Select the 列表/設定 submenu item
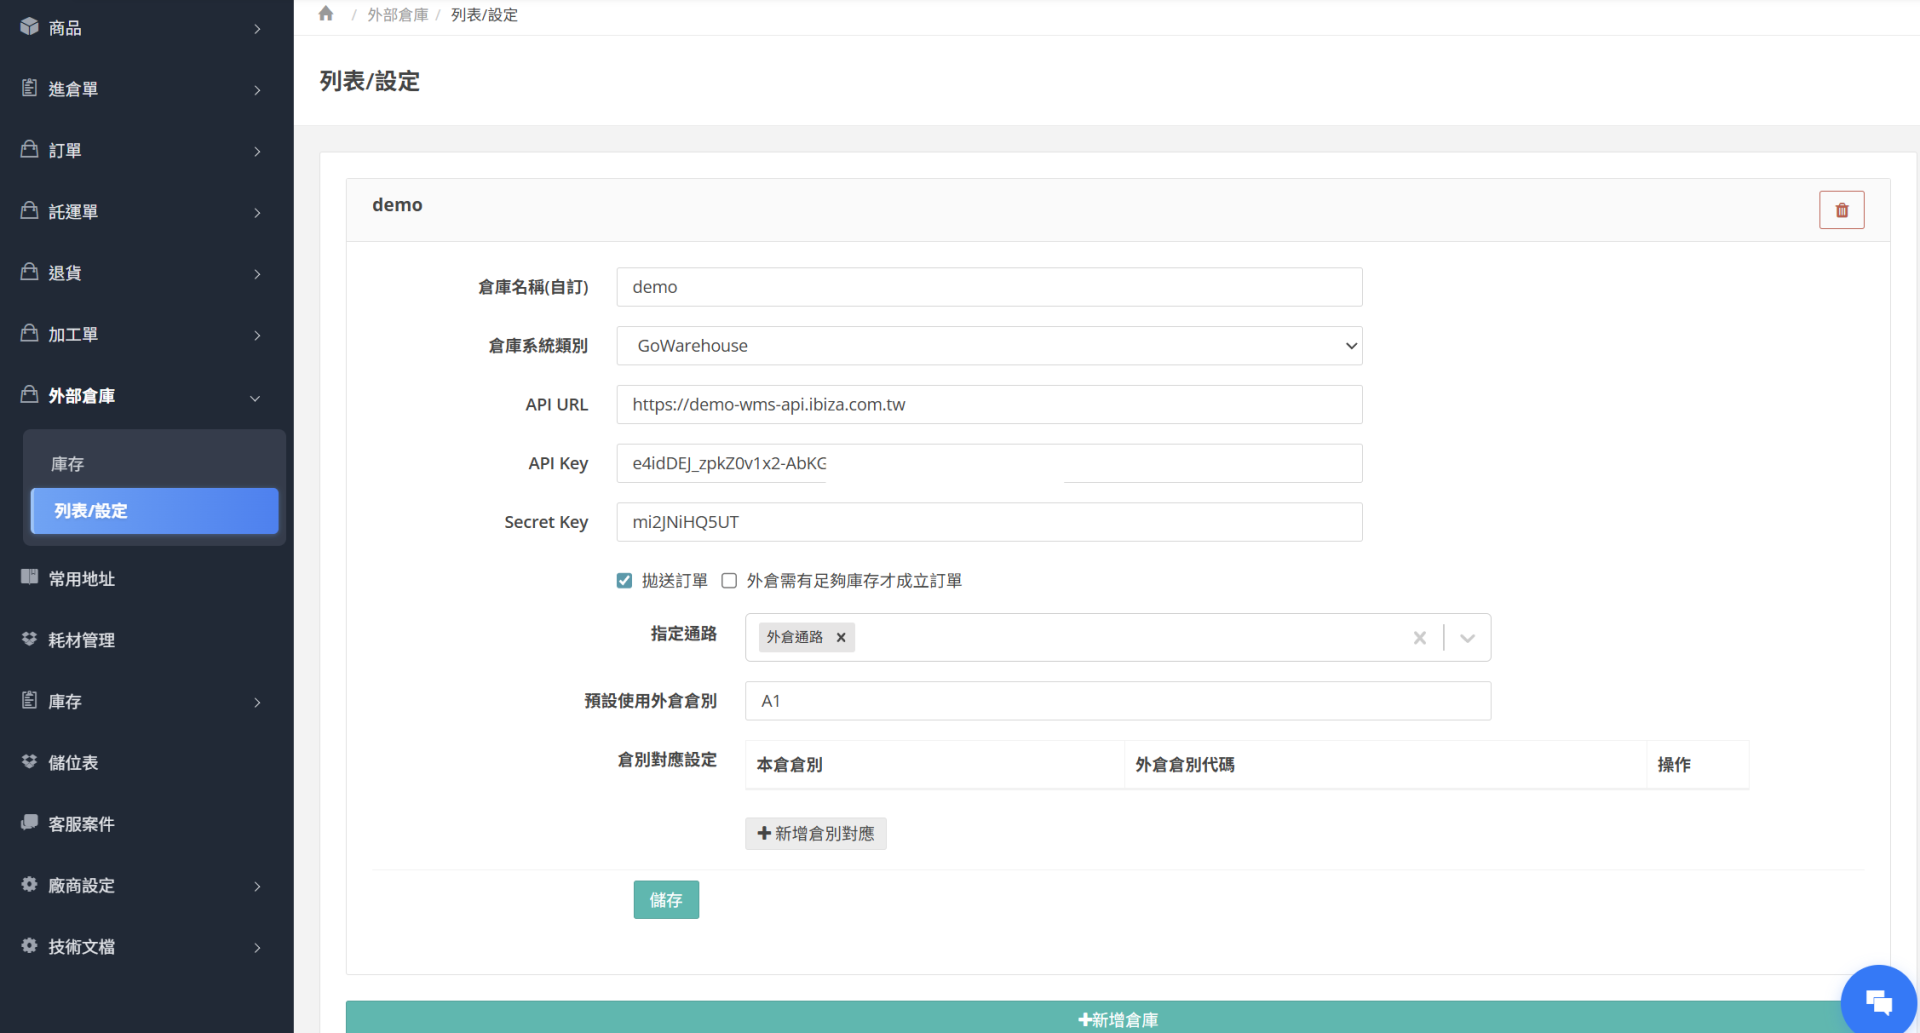Image resolution: width=1920 pixels, height=1033 pixels. point(154,511)
